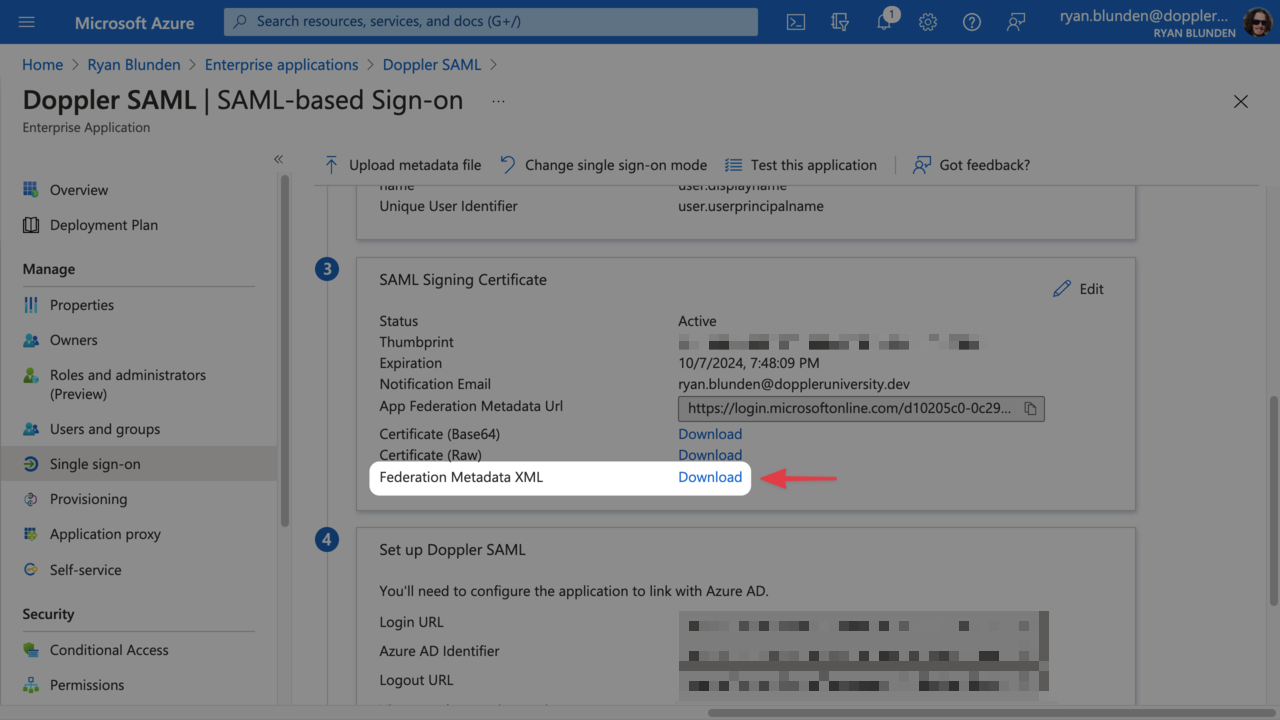Click the Set up Doppler SAML heading

click(452, 549)
